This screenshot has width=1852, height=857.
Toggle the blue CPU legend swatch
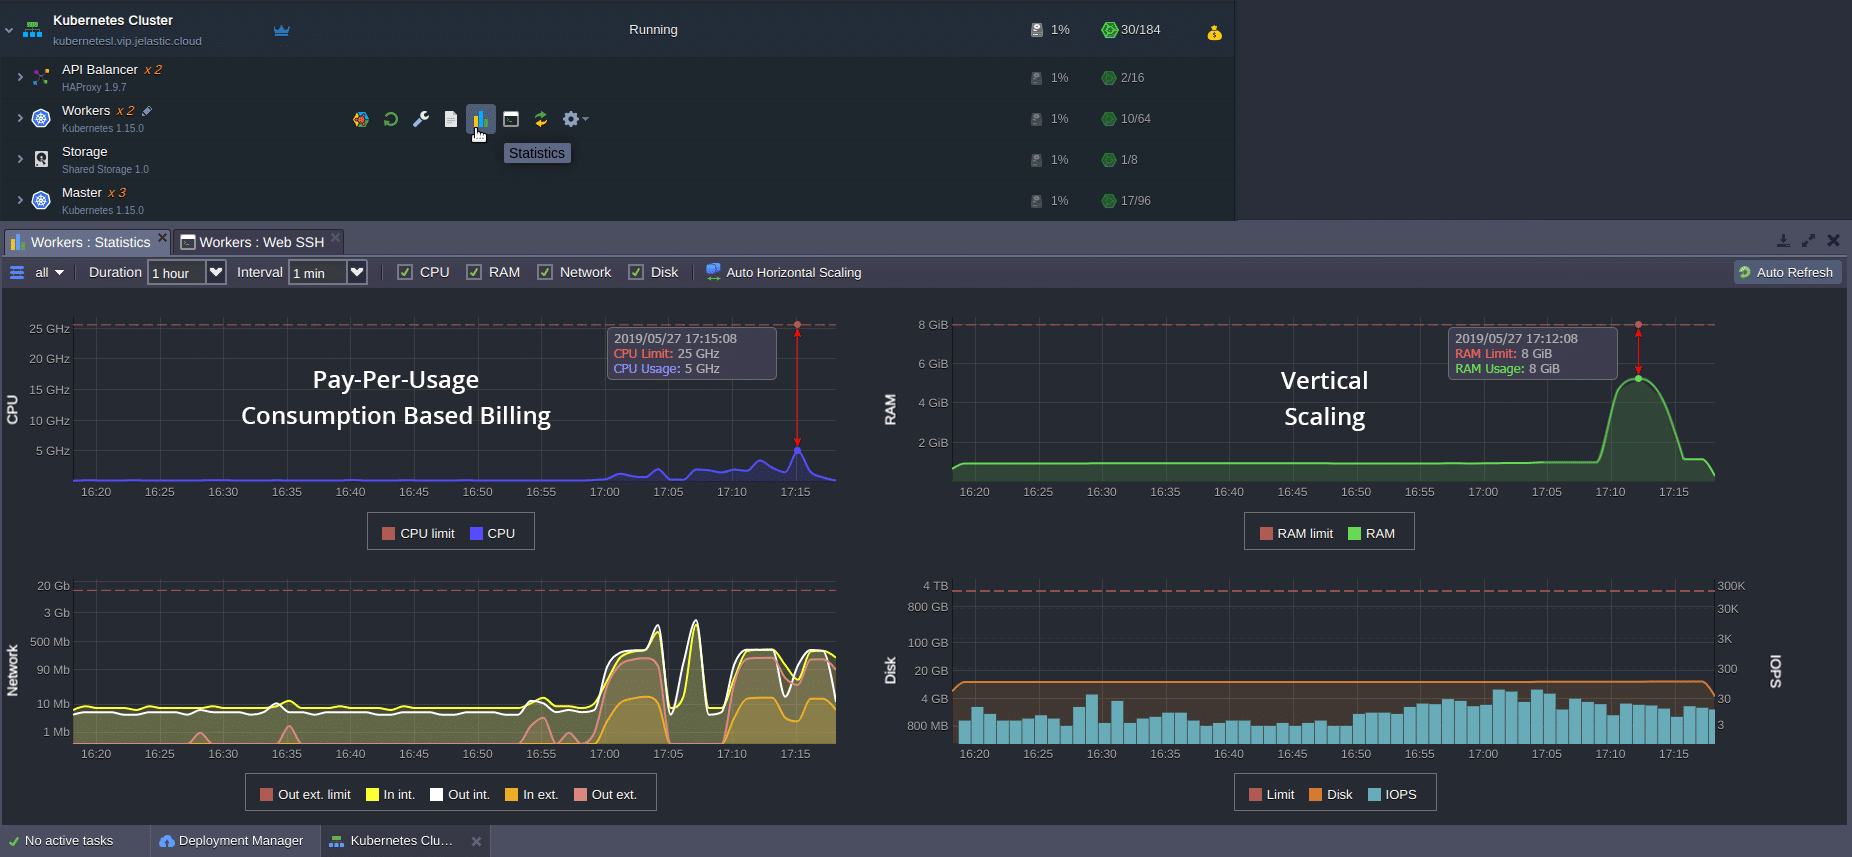click(476, 534)
